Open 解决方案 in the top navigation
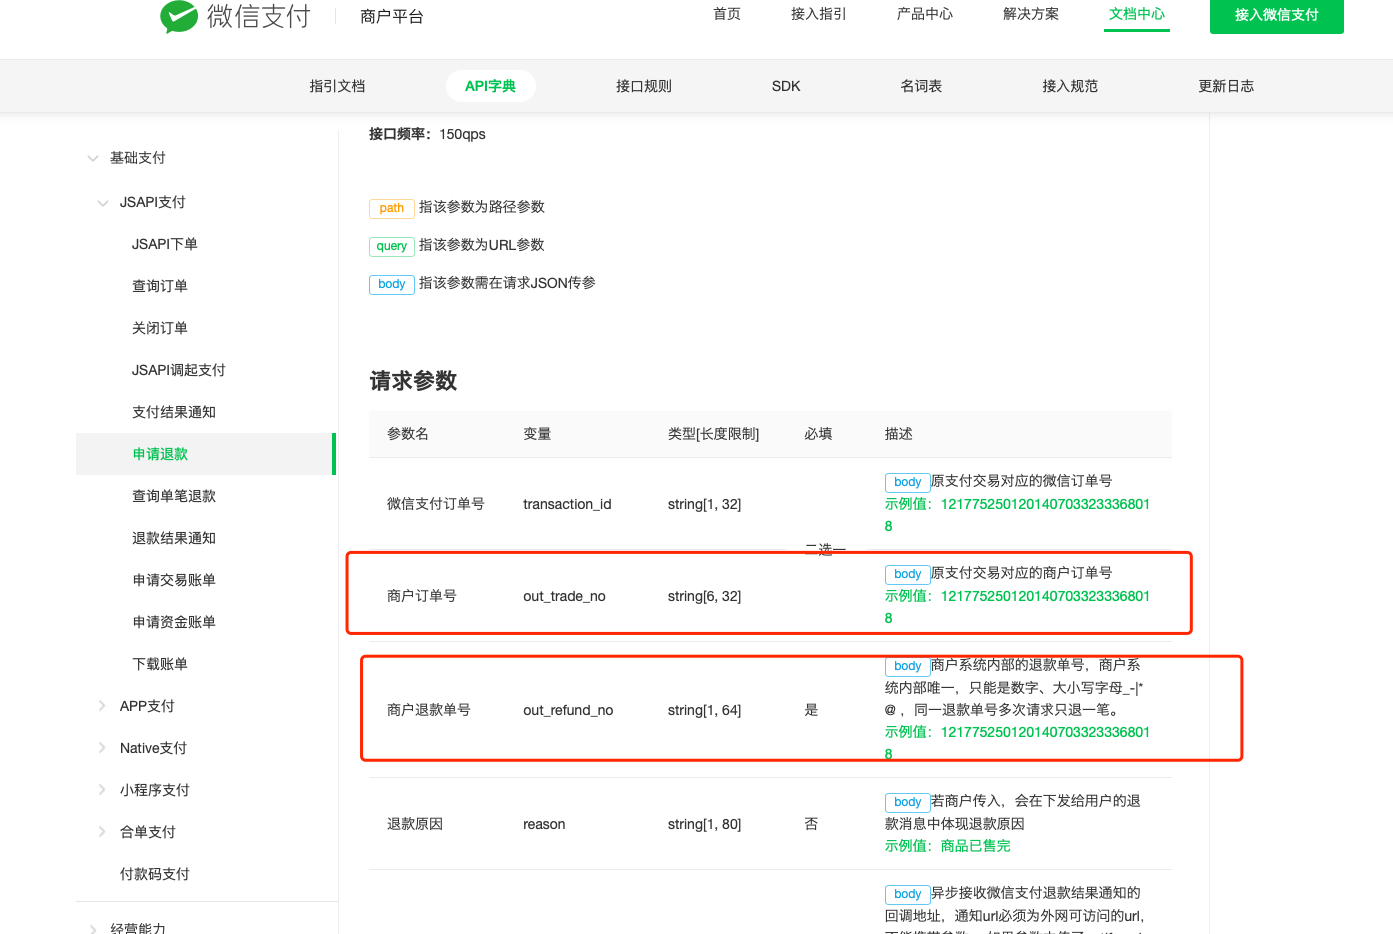 (x=1031, y=14)
